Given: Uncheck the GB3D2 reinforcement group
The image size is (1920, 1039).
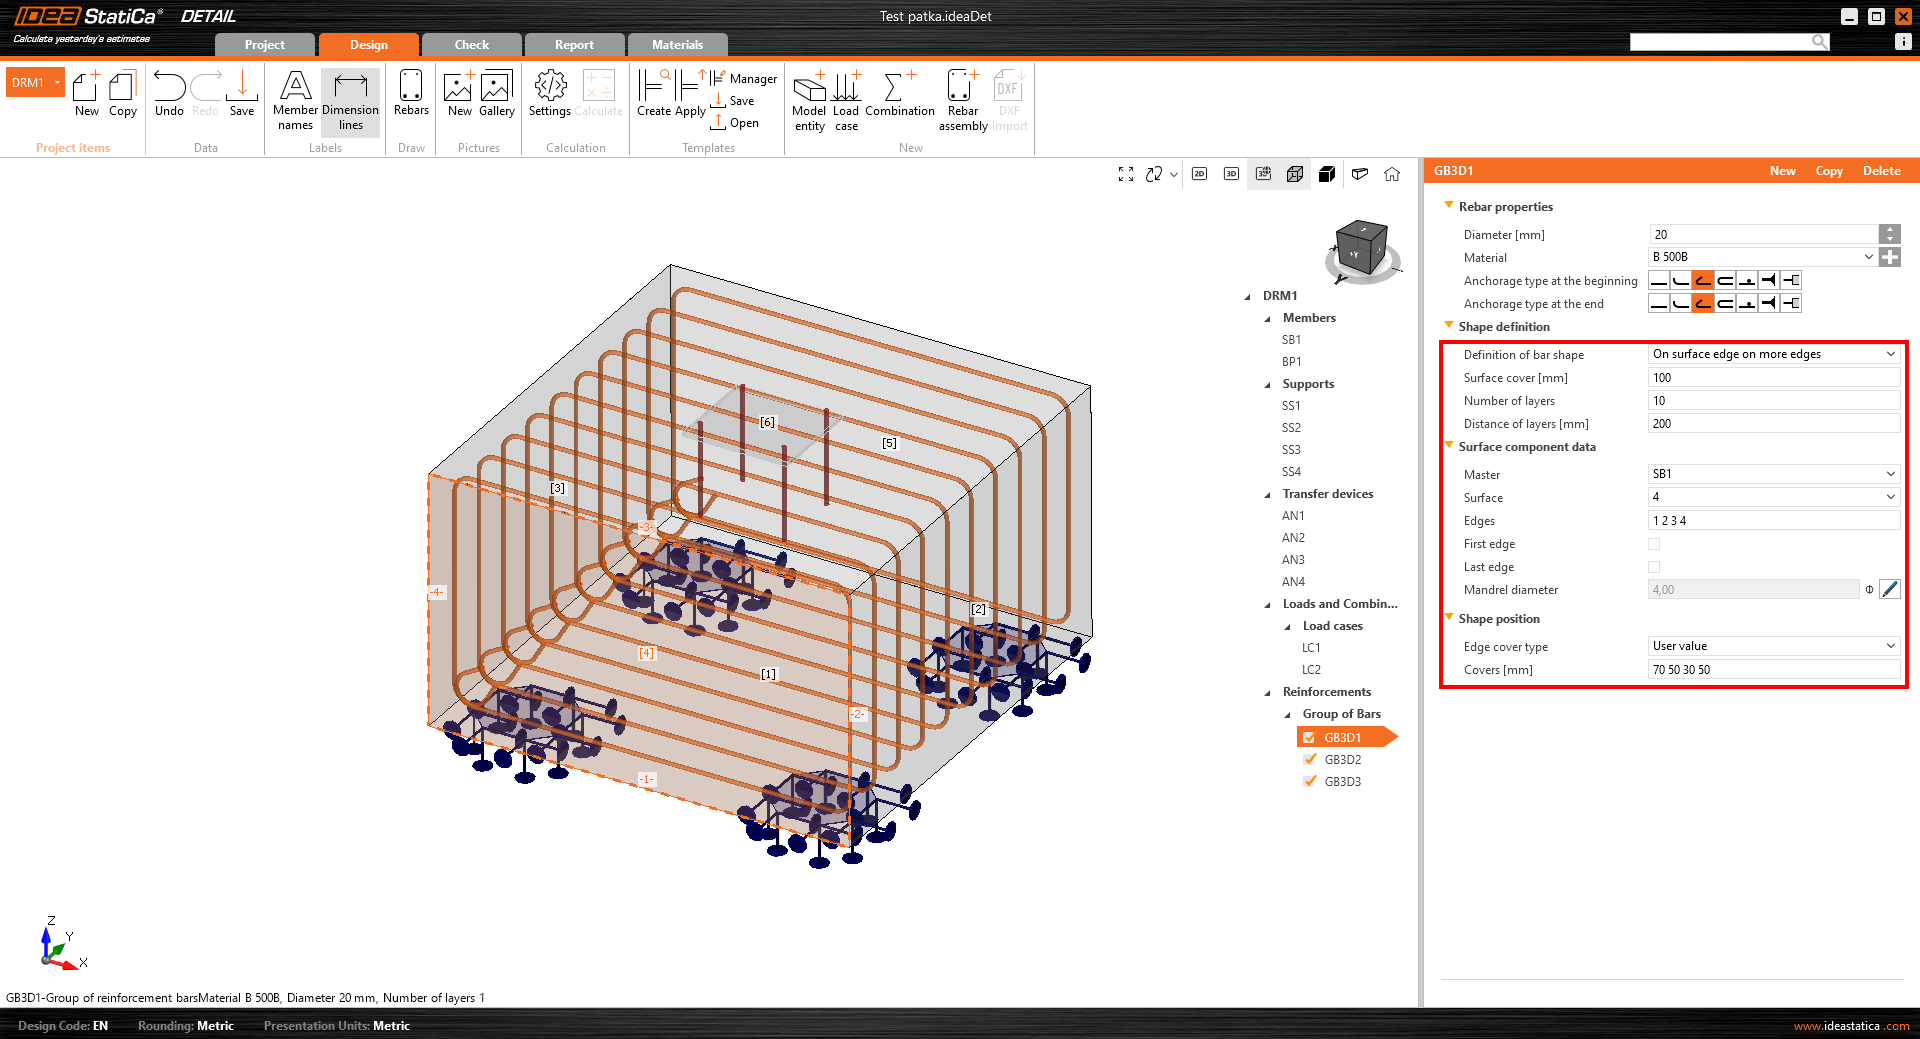Looking at the screenshot, I should point(1311,759).
